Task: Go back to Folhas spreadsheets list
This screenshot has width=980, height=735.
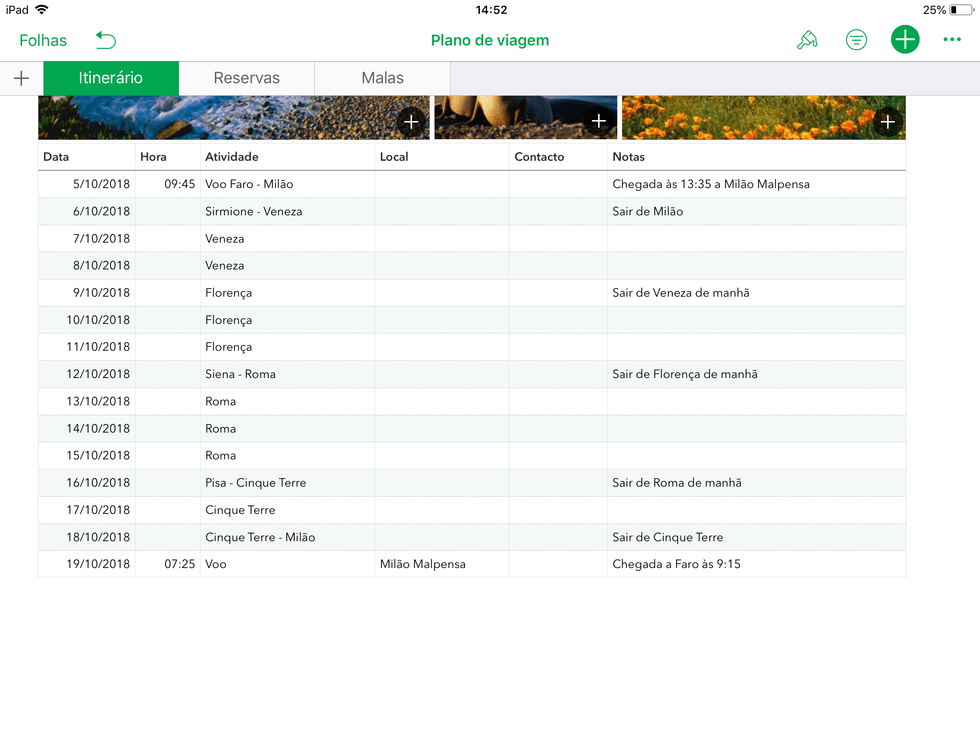Action: [42, 41]
